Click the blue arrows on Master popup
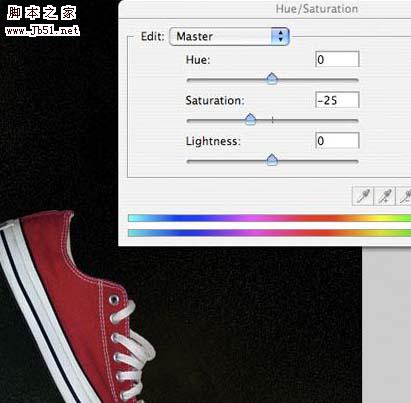411x403 pixels. click(x=280, y=36)
